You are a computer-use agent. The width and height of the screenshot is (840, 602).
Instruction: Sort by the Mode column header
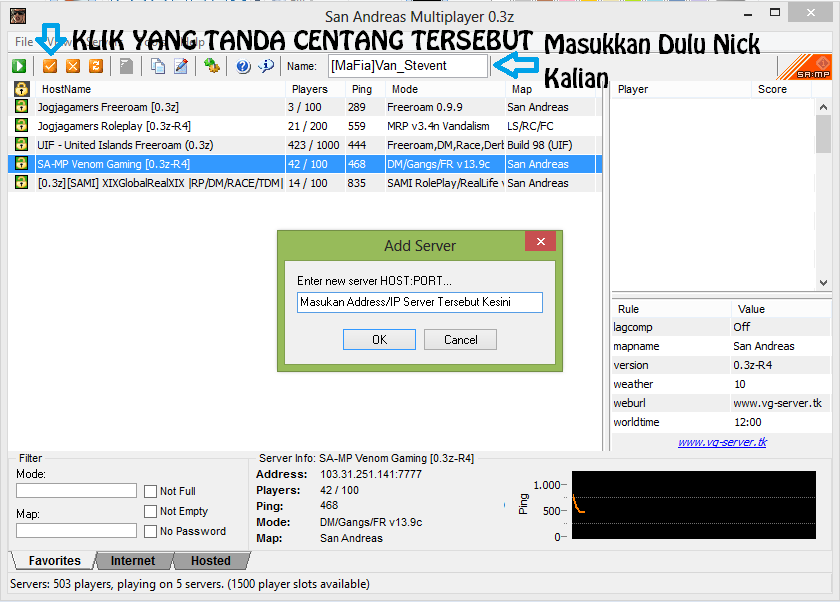coord(445,89)
